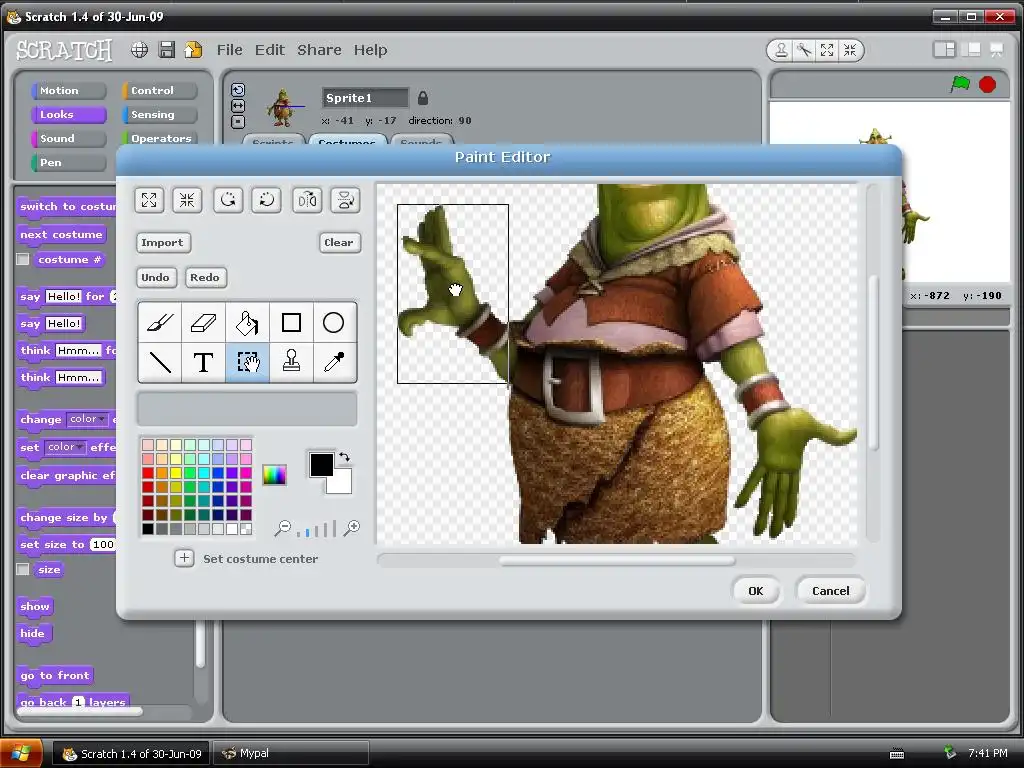This screenshot has height=768, width=1024.
Task: Select the Line tool
Action: pos(160,362)
